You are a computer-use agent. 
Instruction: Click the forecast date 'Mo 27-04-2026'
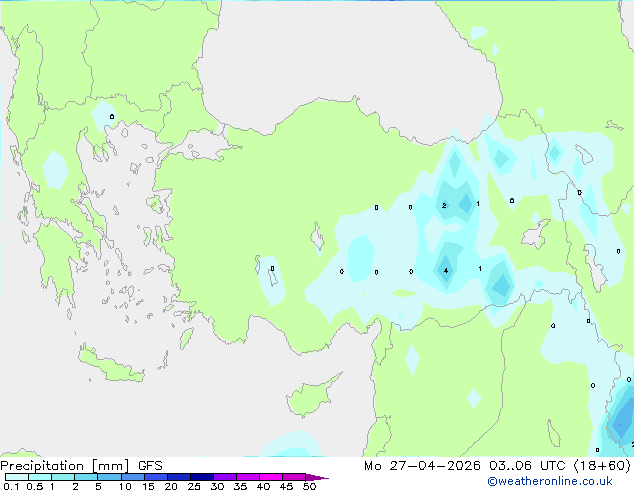tap(422, 466)
